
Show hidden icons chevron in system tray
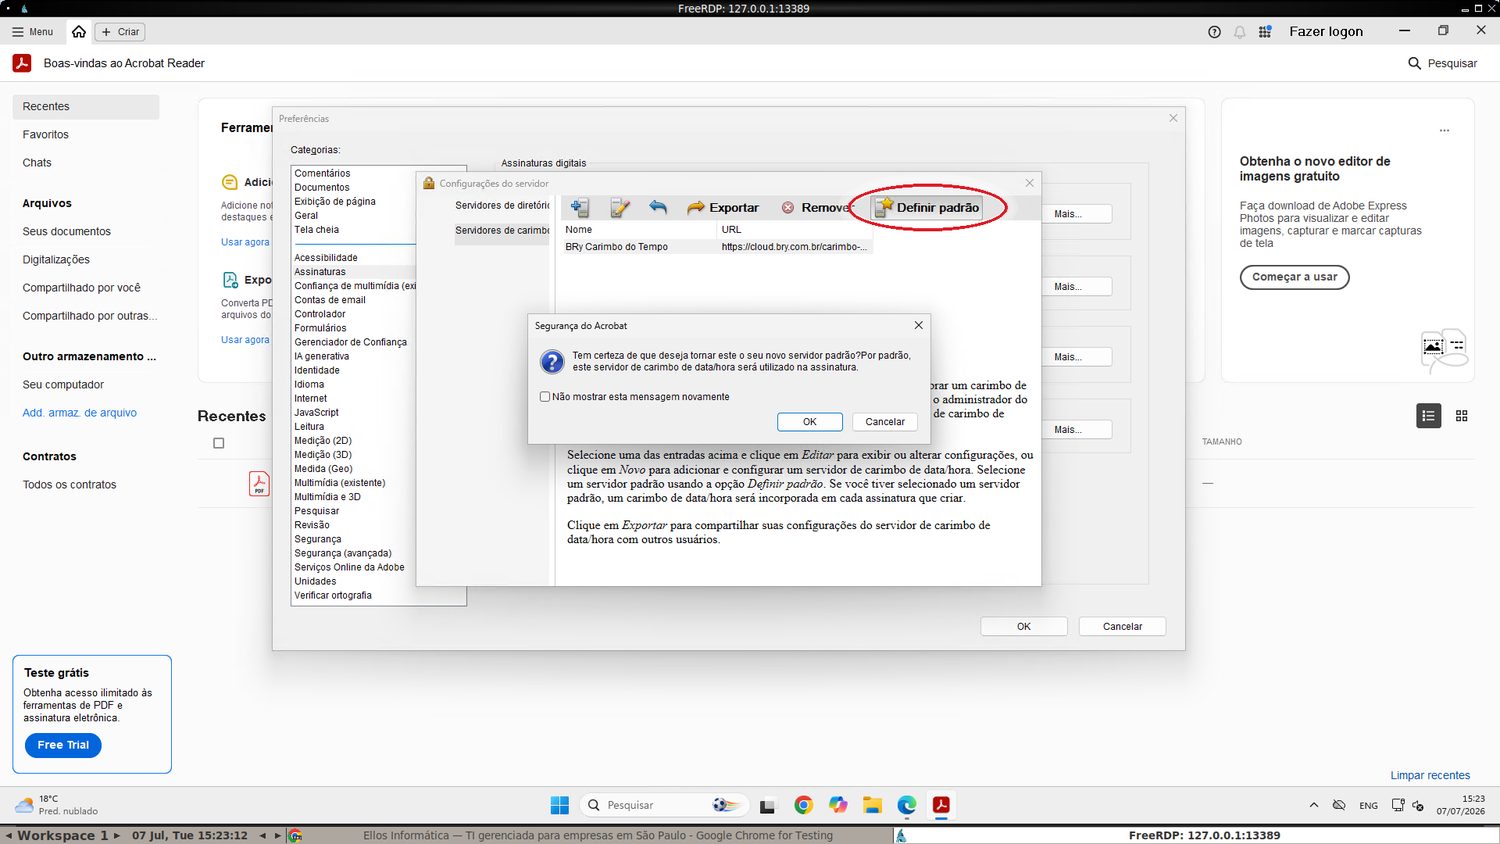[x=1313, y=805]
